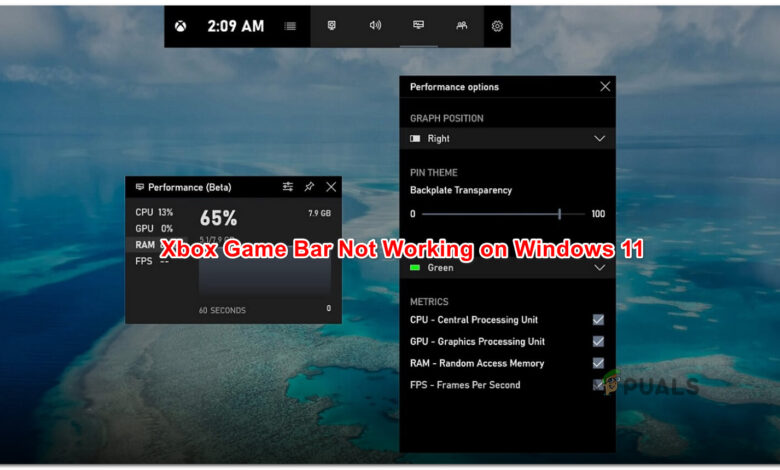Select the RAM metric row
This screenshot has height=470, width=780.
pos(154,245)
